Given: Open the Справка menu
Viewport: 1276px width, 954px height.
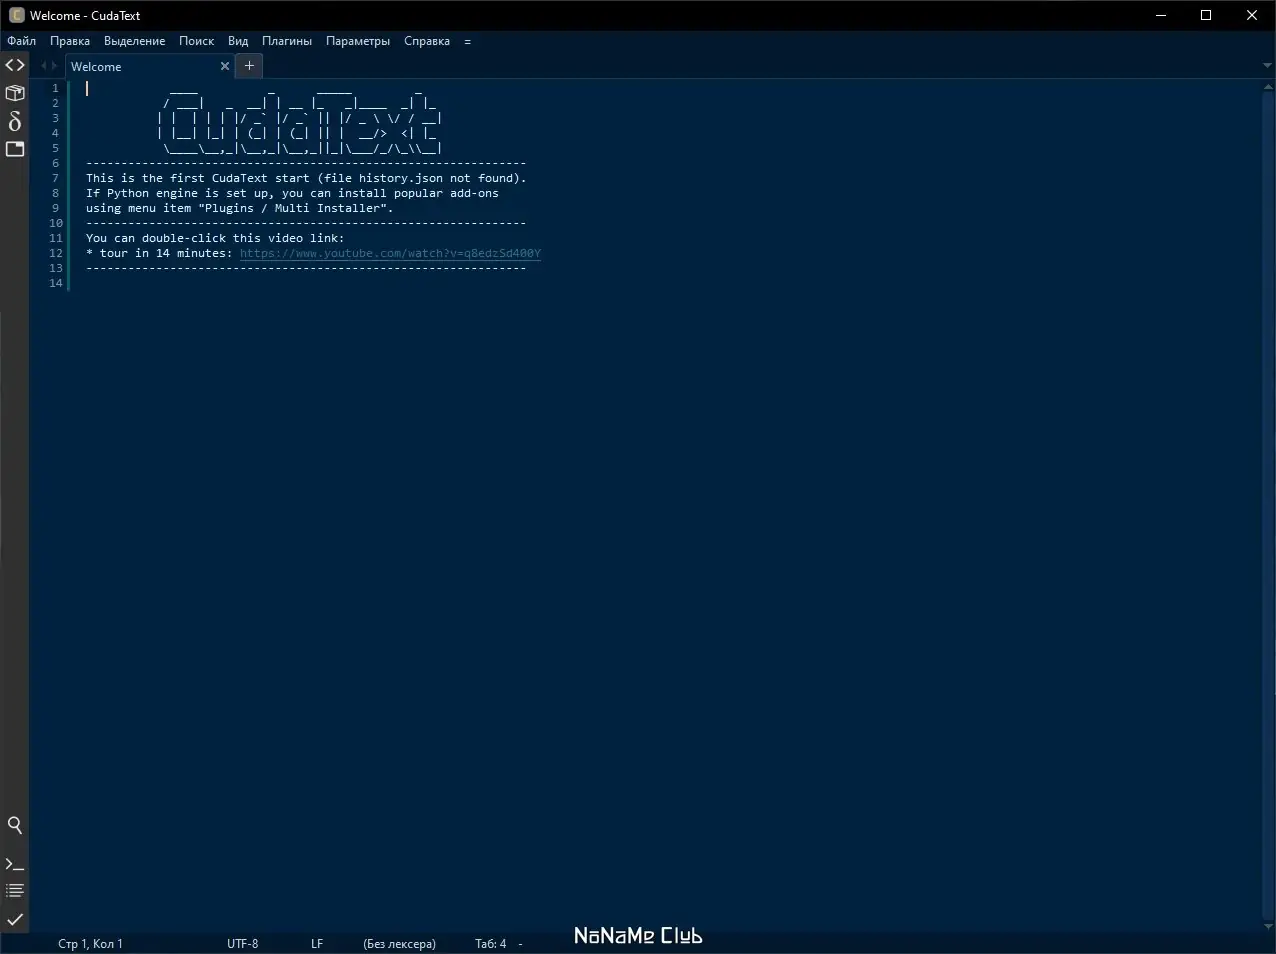Looking at the screenshot, I should click(x=427, y=41).
